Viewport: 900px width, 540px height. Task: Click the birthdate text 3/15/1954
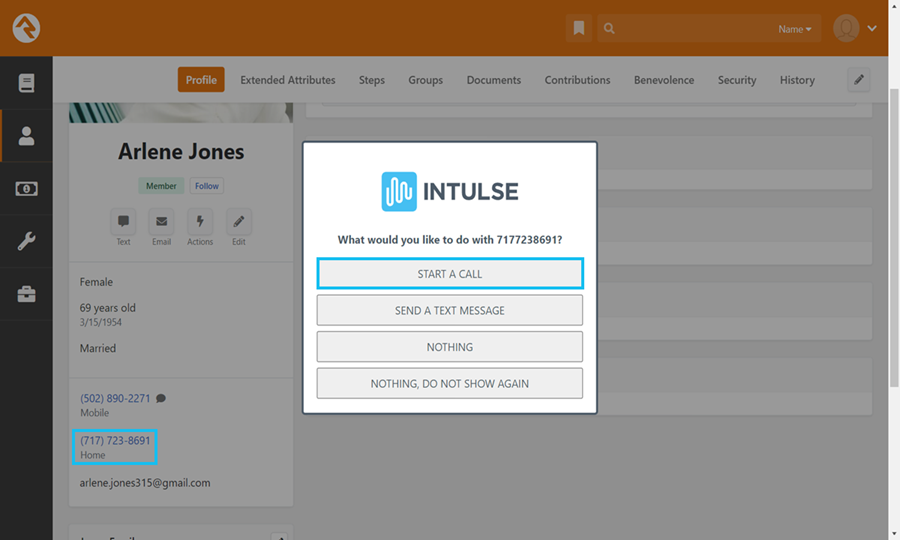[100, 323]
